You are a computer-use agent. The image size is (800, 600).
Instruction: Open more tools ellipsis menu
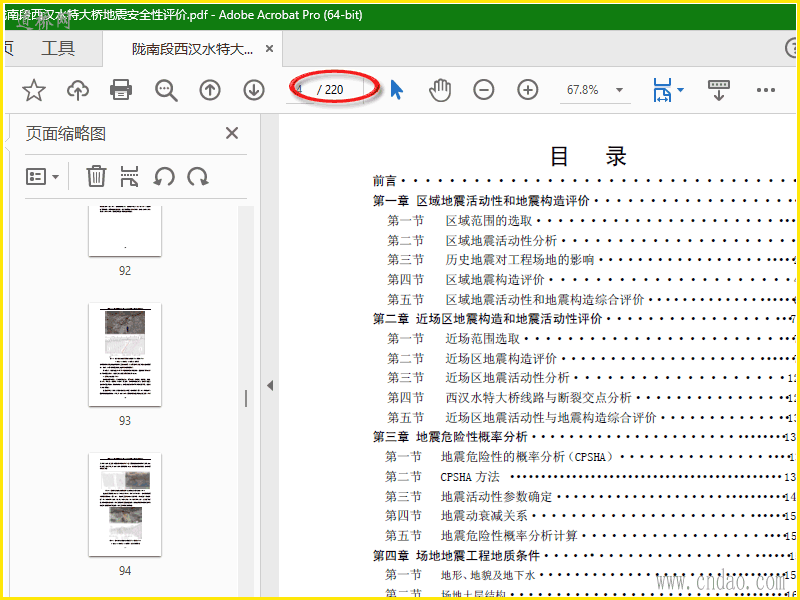[766, 90]
